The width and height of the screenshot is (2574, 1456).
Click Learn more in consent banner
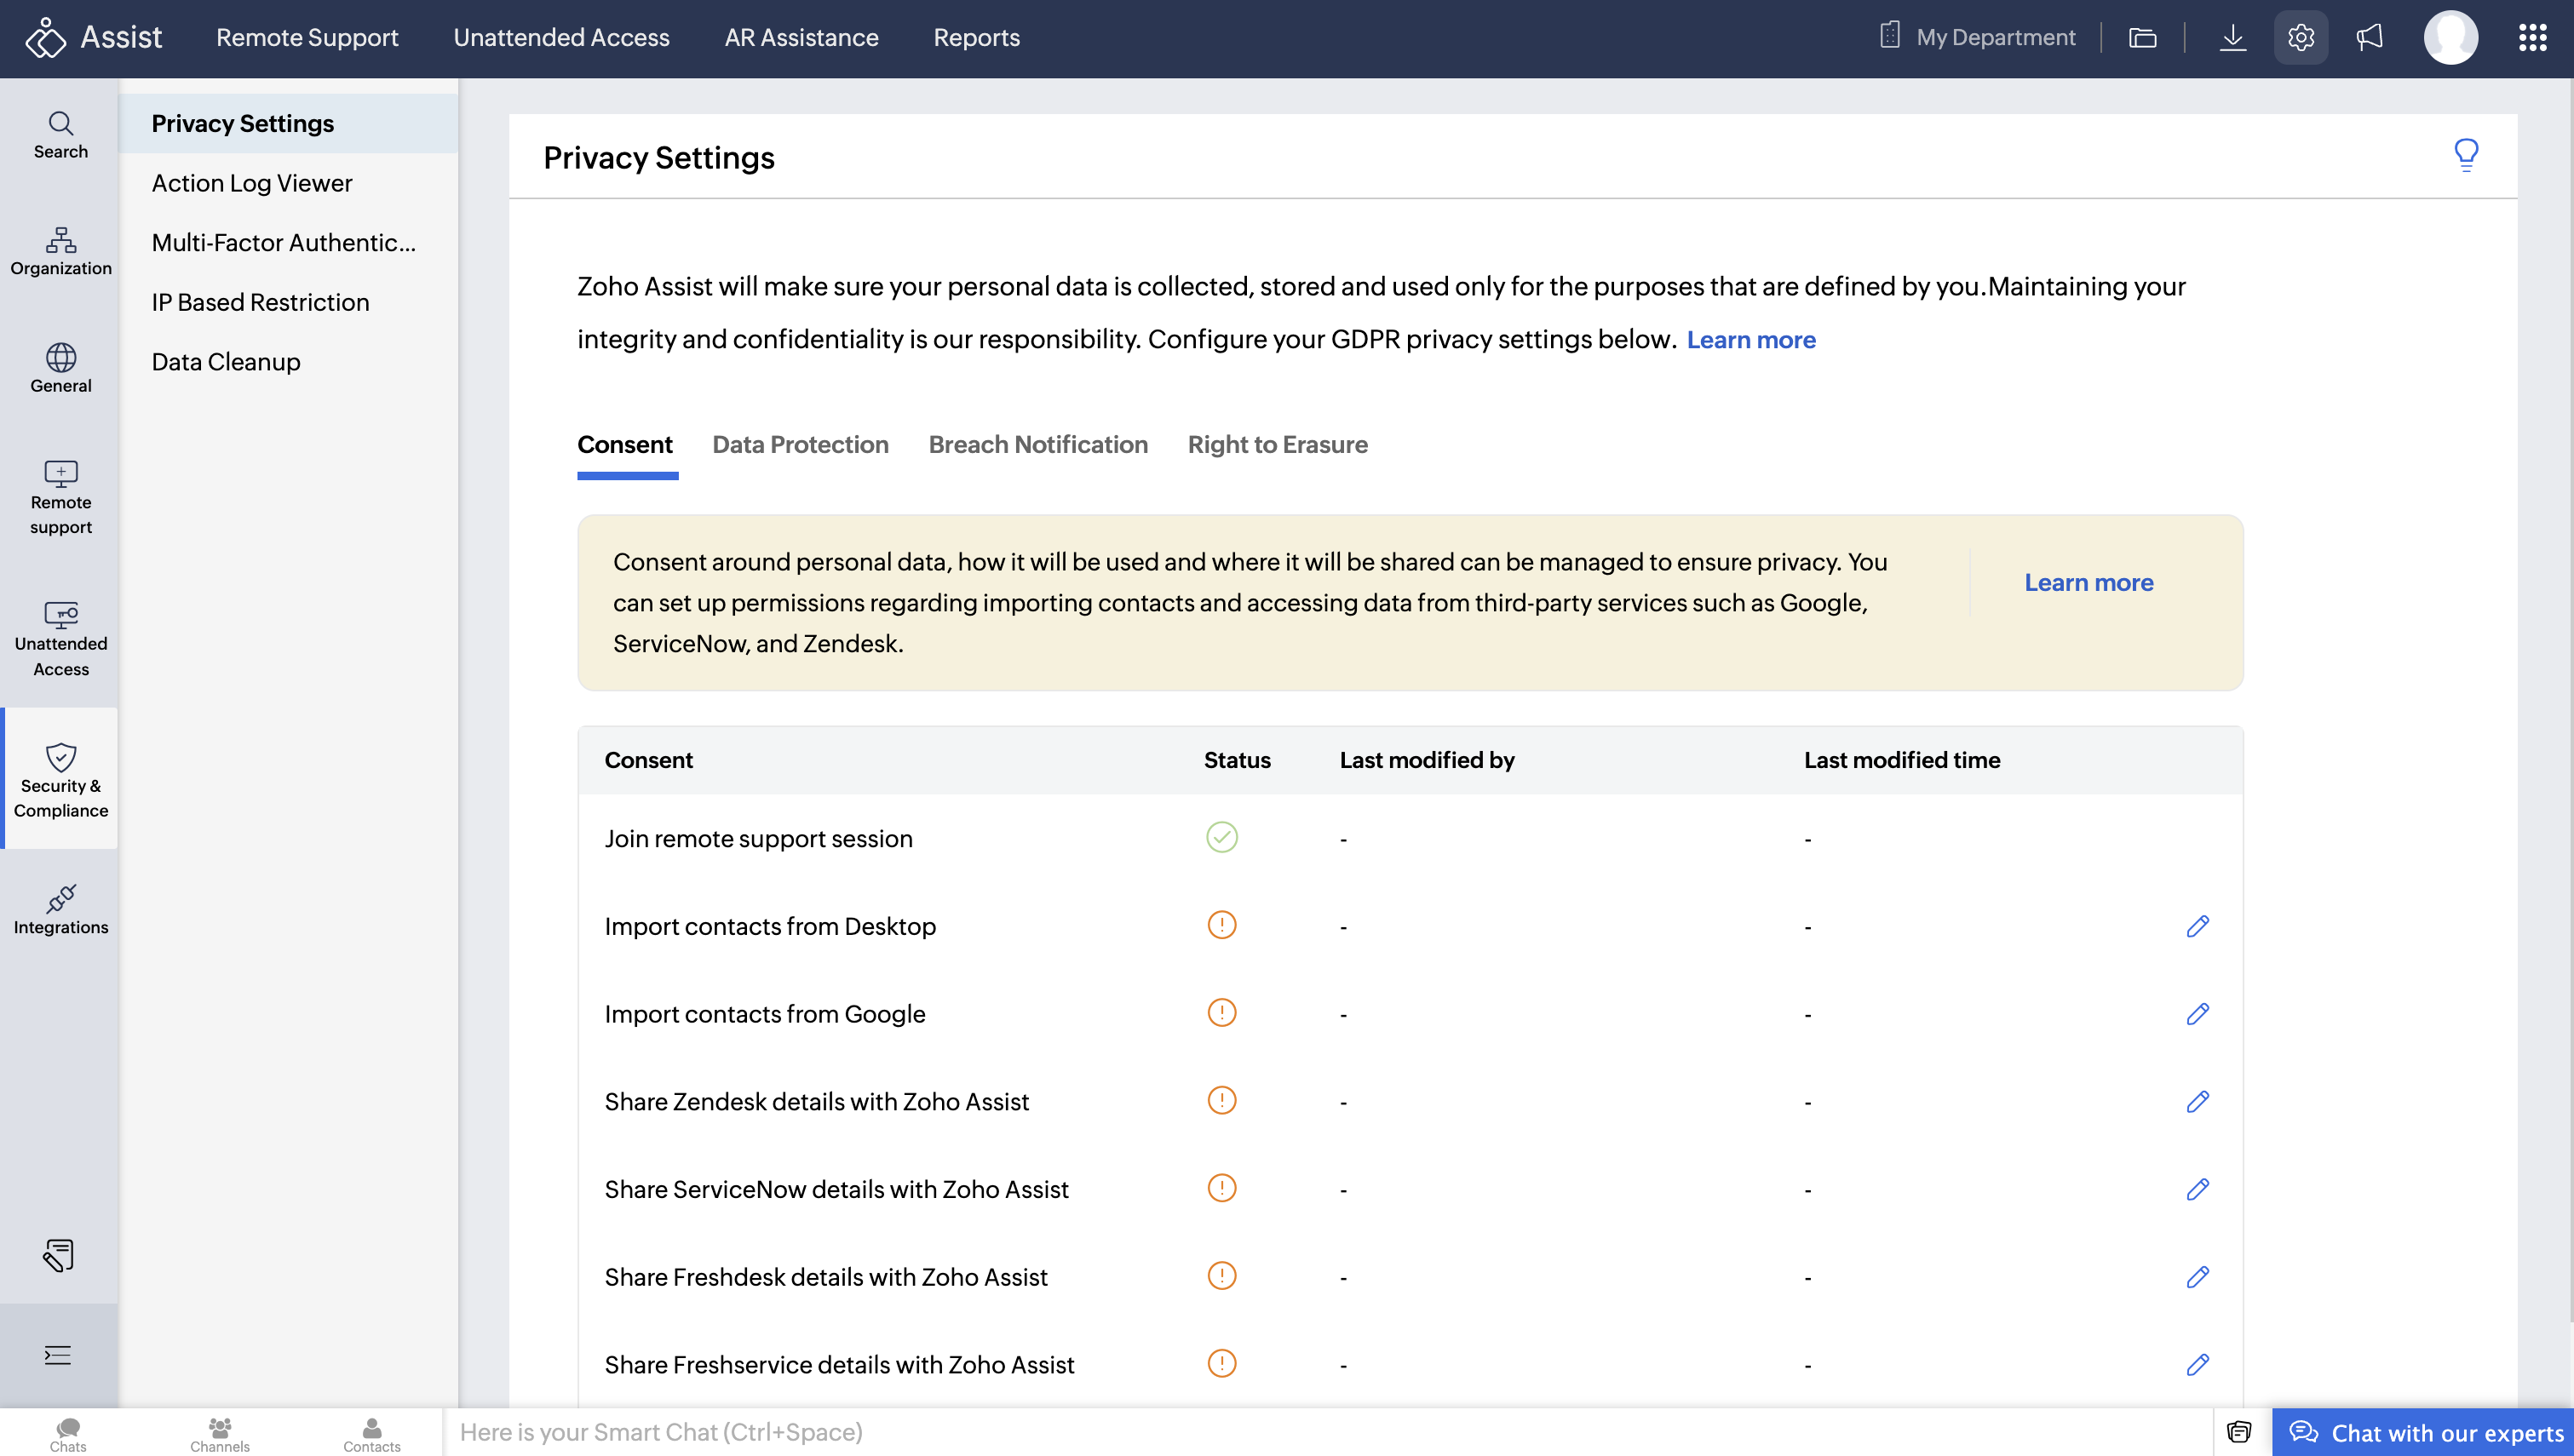(x=2088, y=583)
